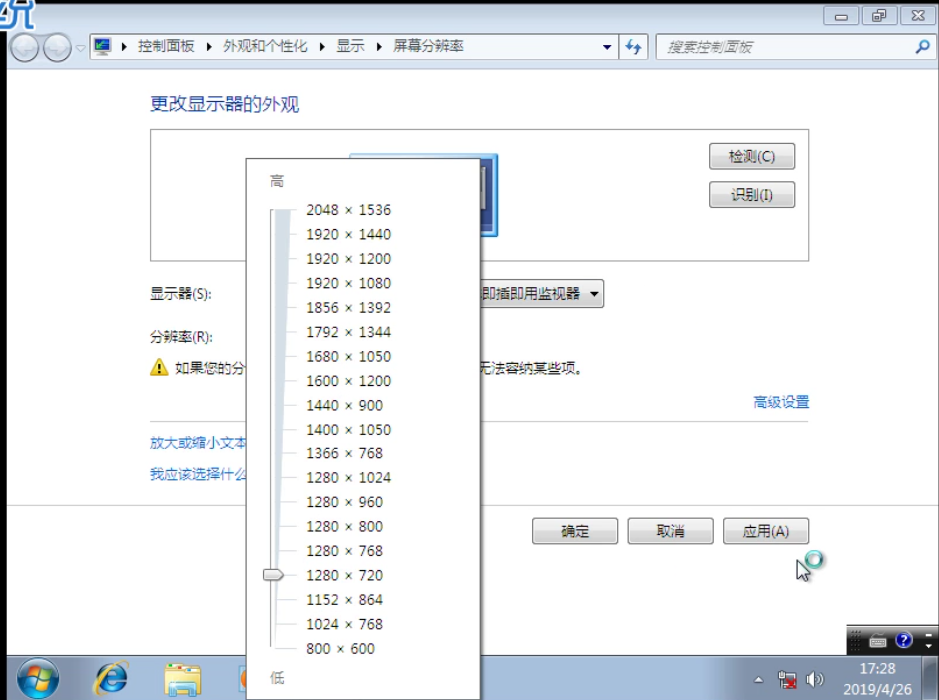939x700 pixels.
Task: Launch Internet Explorer from the taskbar
Action: (112, 678)
